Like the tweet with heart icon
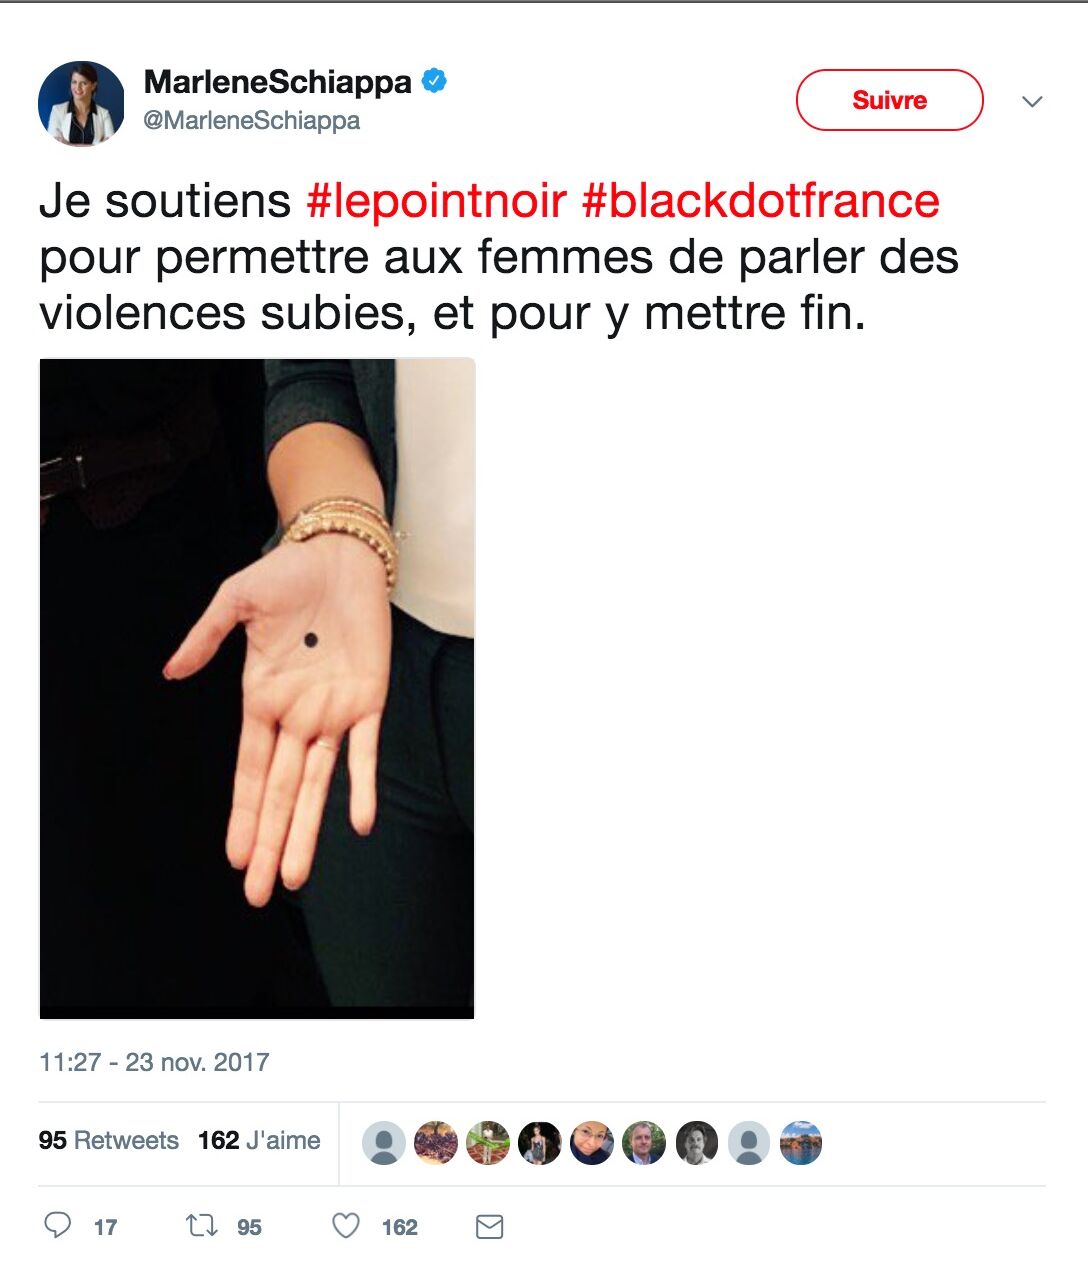The width and height of the screenshot is (1088, 1265). 345,1225
